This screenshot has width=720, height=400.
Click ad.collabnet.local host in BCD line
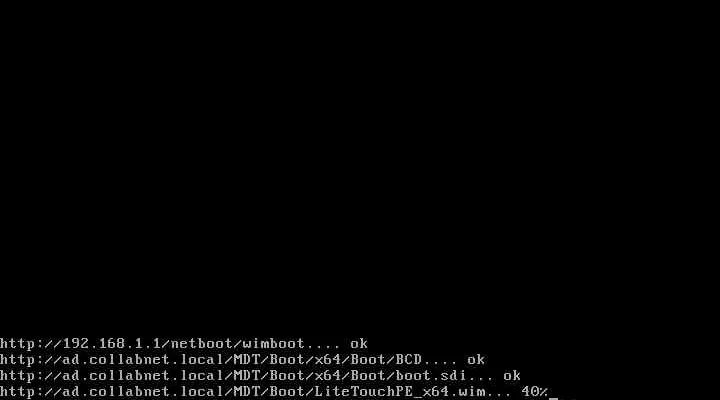click(143, 360)
